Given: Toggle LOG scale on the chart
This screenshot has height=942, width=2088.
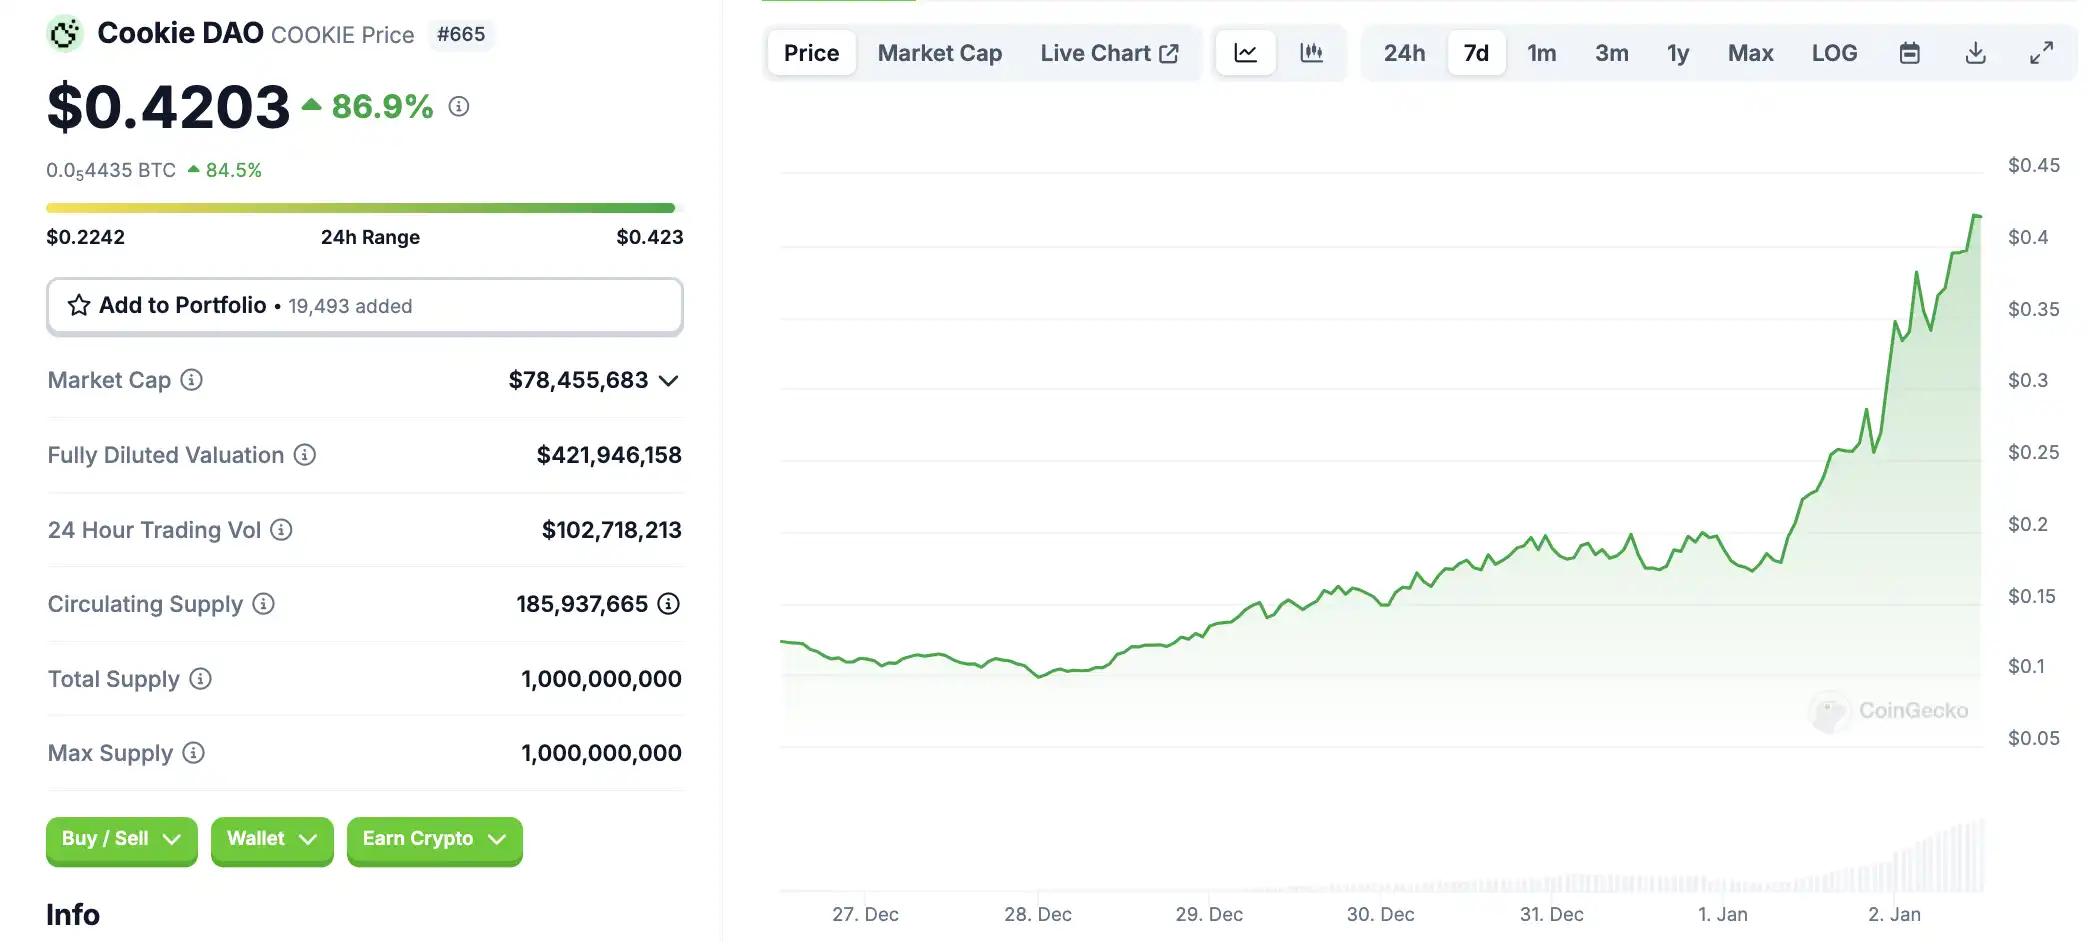Looking at the screenshot, I should [x=1834, y=53].
